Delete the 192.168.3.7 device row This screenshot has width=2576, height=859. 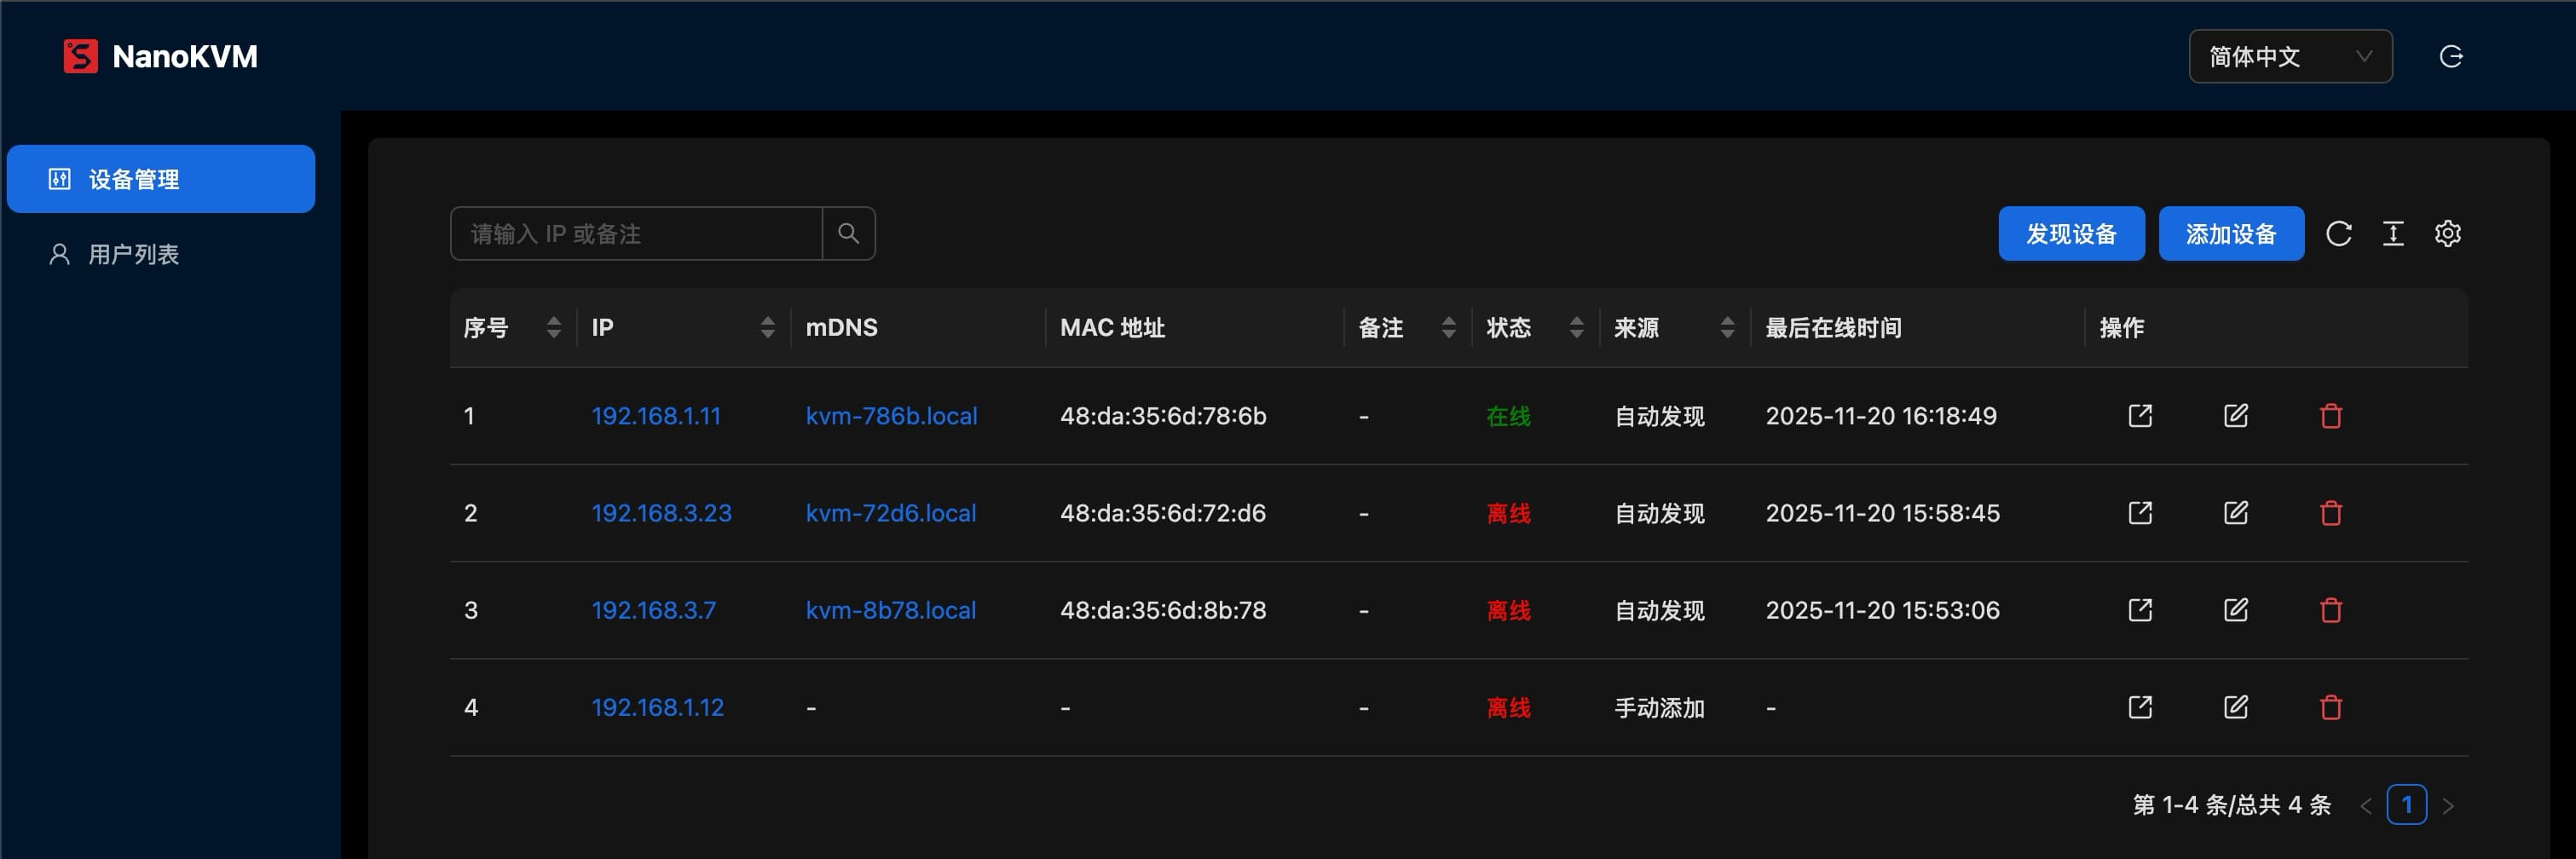click(x=2330, y=610)
